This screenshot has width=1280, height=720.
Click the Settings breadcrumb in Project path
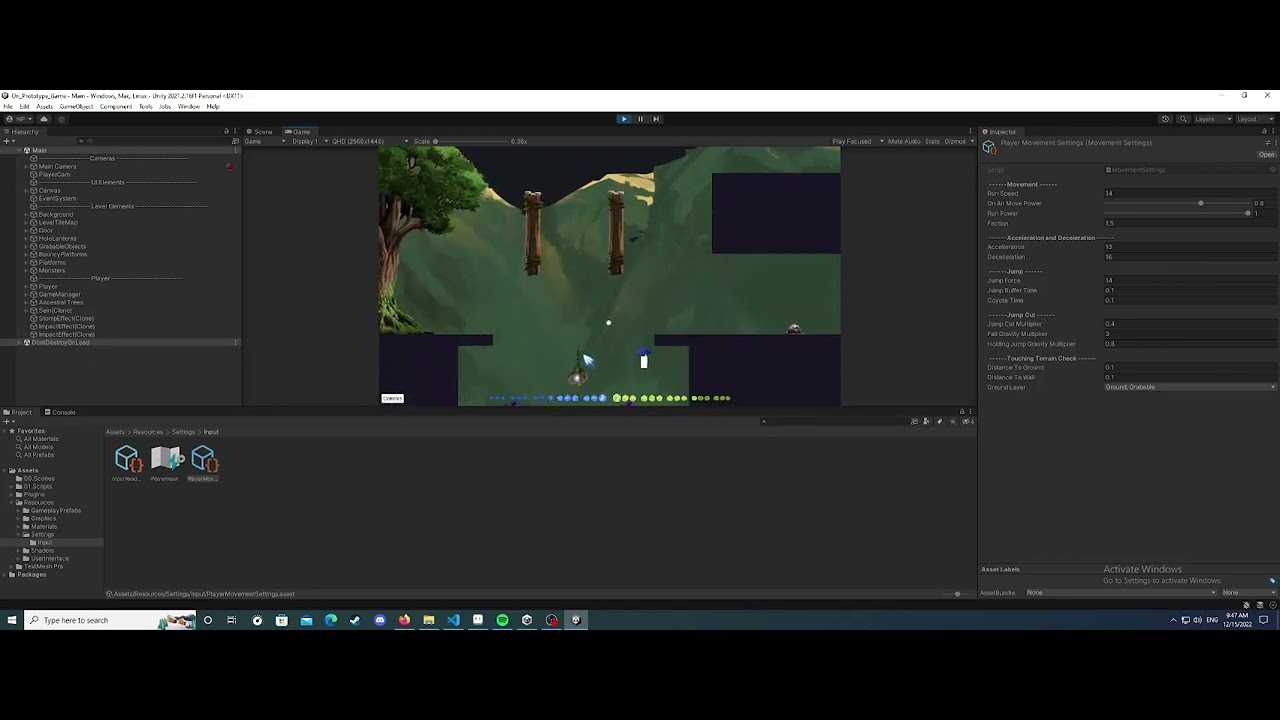[x=183, y=432]
